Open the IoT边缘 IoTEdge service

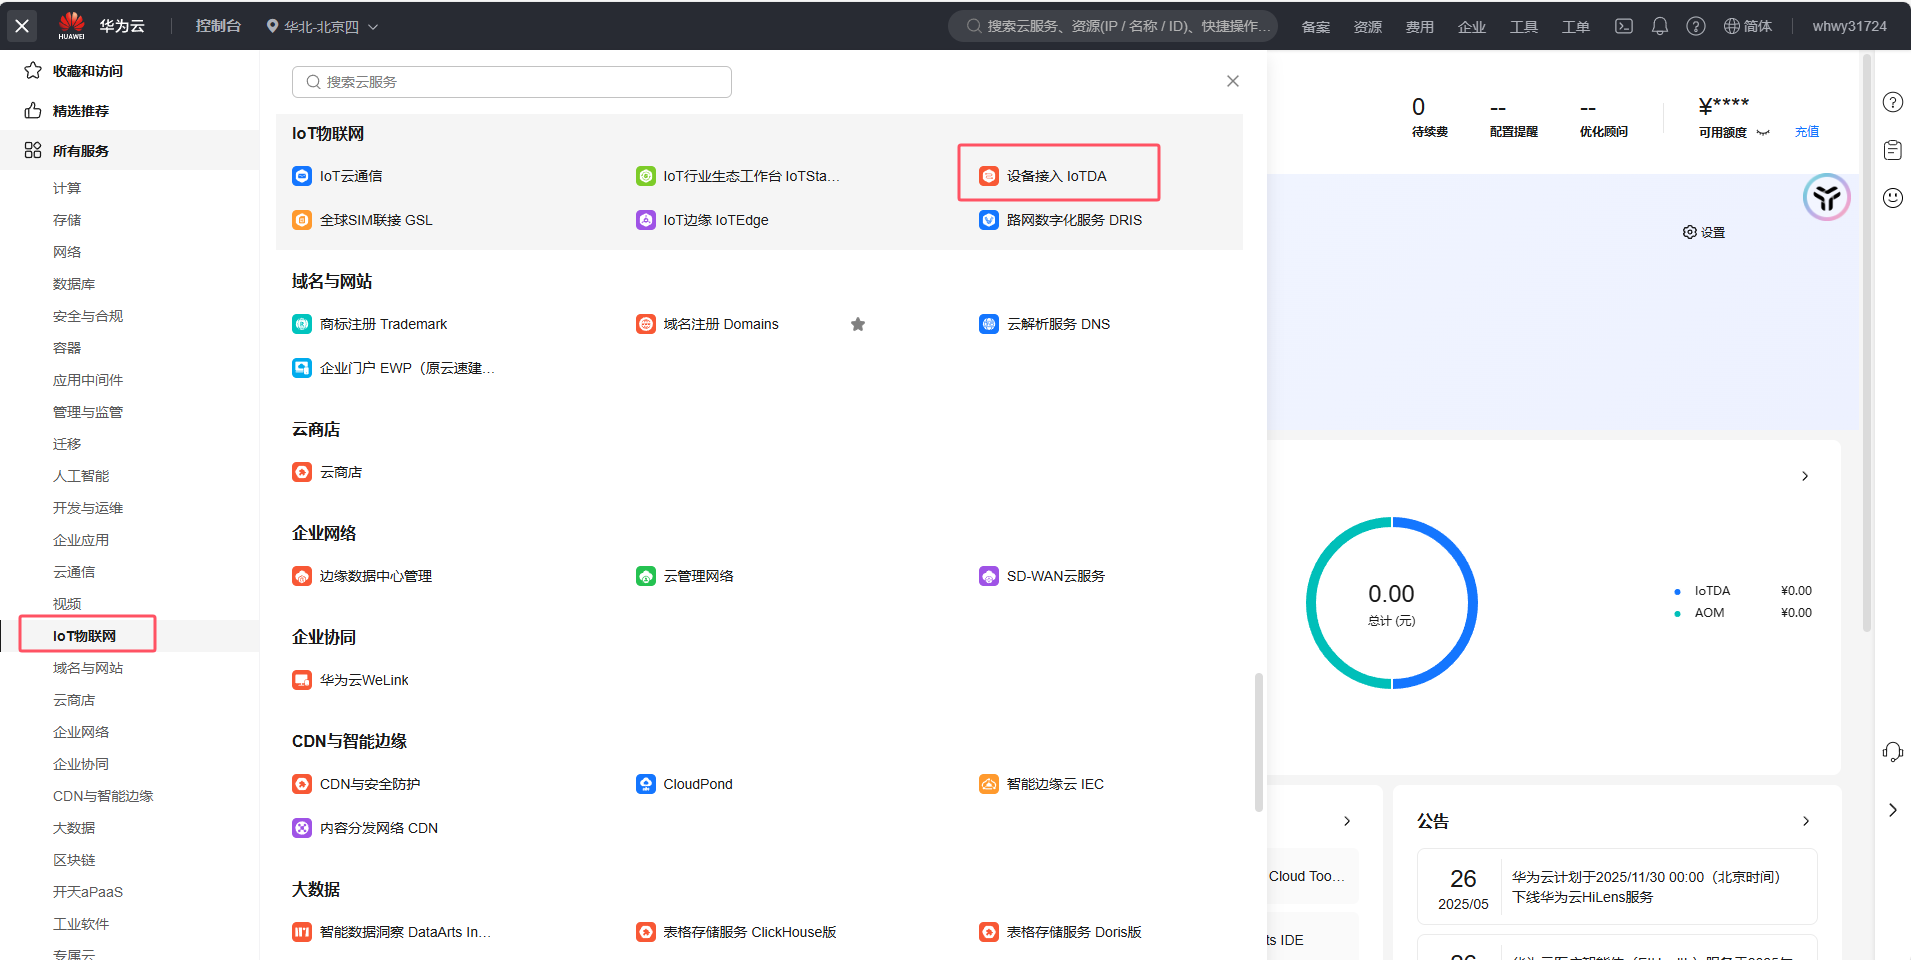point(702,220)
